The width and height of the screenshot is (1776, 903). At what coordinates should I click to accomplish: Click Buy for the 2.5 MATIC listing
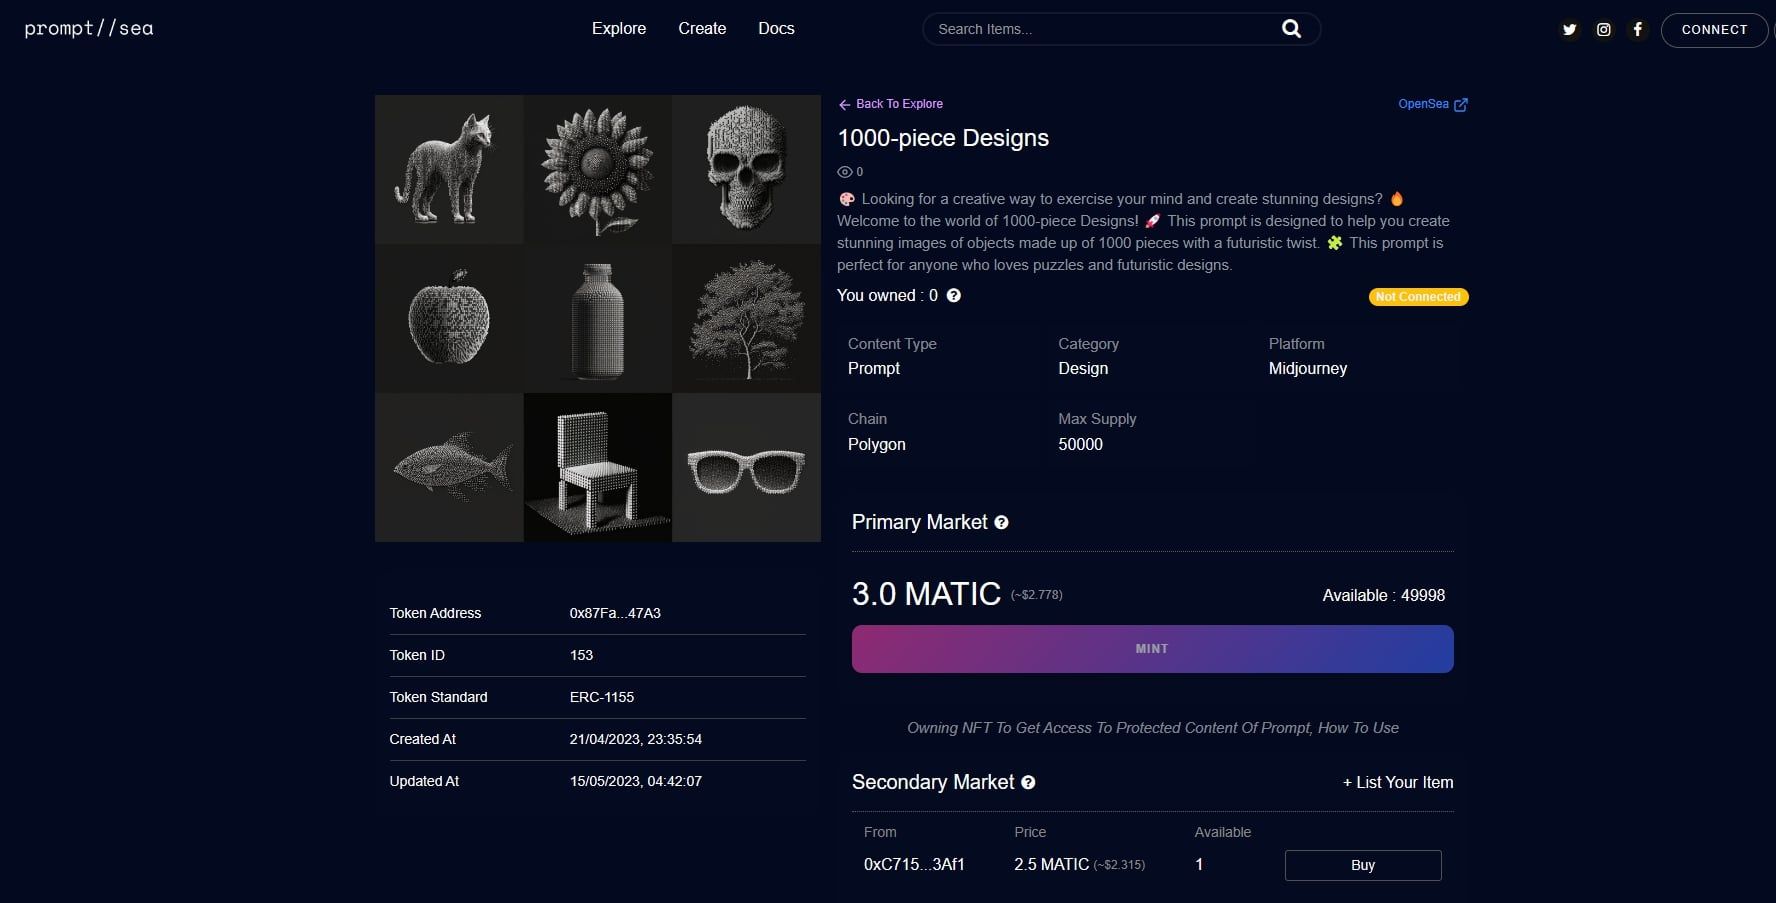click(1362, 865)
